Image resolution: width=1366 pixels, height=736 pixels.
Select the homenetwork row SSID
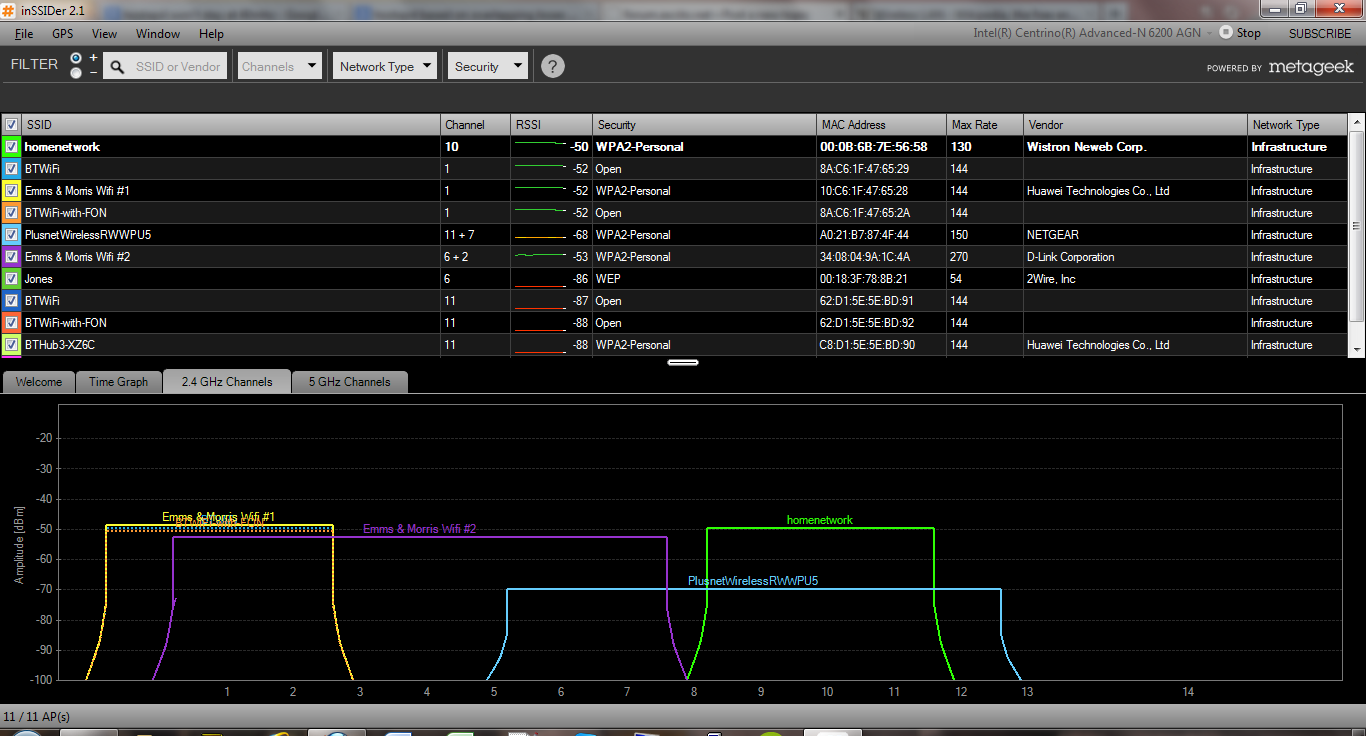pyautogui.click(x=62, y=147)
